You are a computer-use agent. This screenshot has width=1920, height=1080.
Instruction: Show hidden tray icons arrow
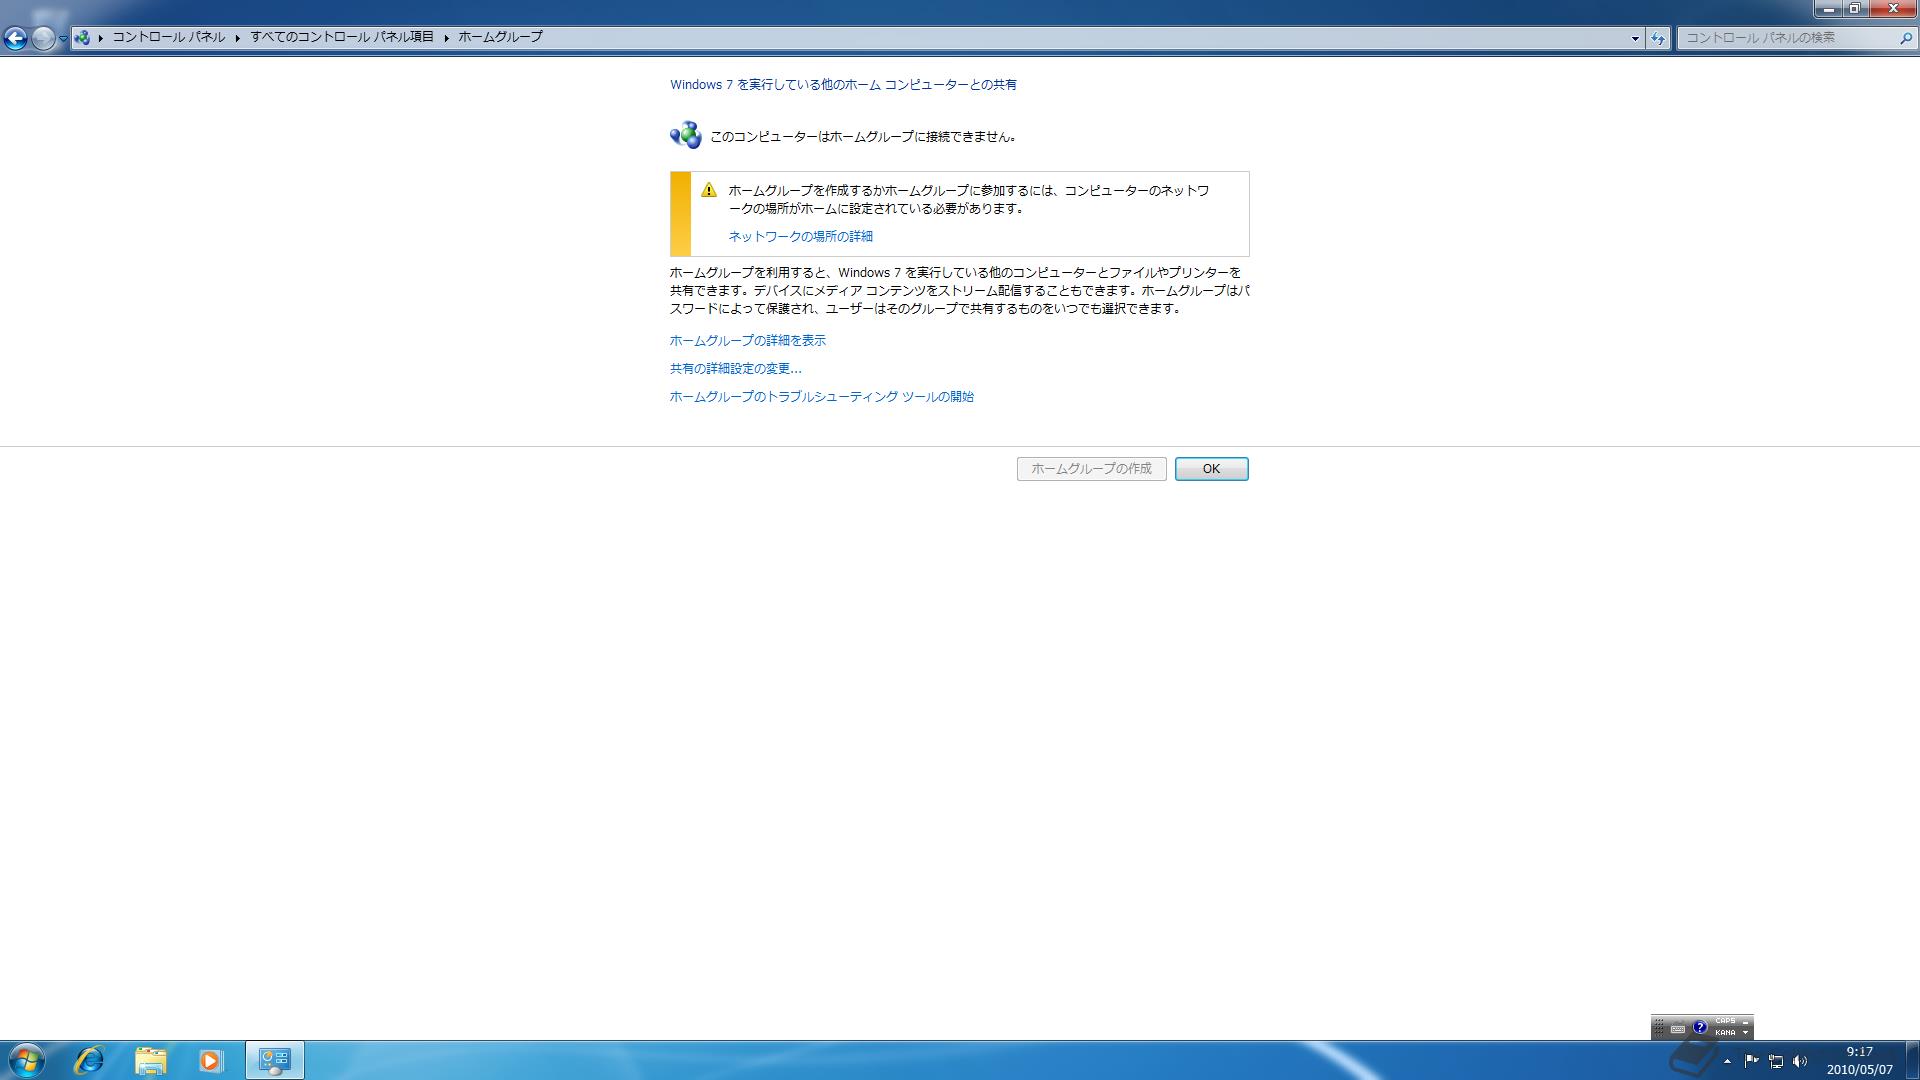point(1727,1061)
